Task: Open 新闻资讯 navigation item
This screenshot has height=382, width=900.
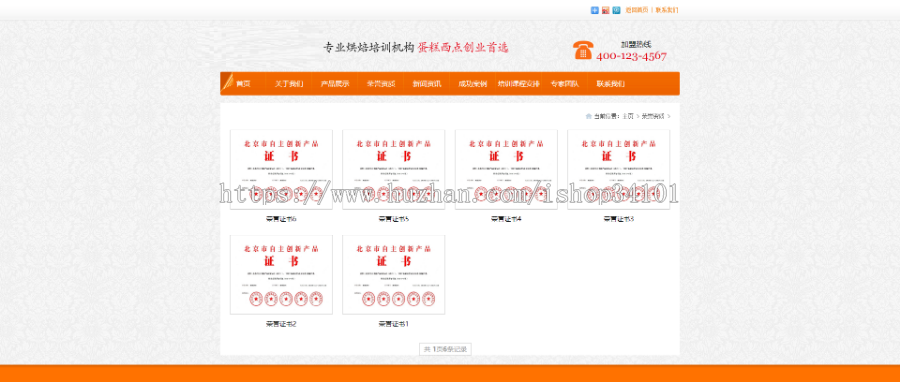Action: 426,84
